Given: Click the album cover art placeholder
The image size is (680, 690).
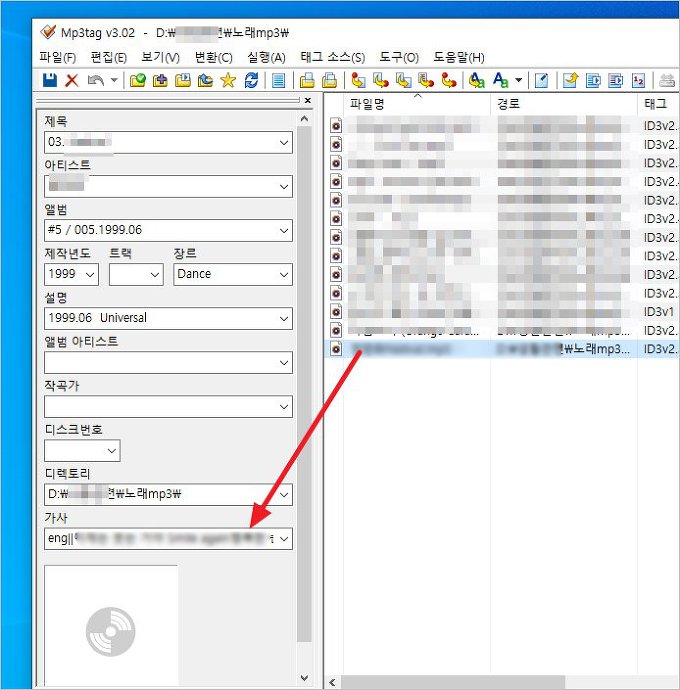Looking at the screenshot, I should [111, 625].
